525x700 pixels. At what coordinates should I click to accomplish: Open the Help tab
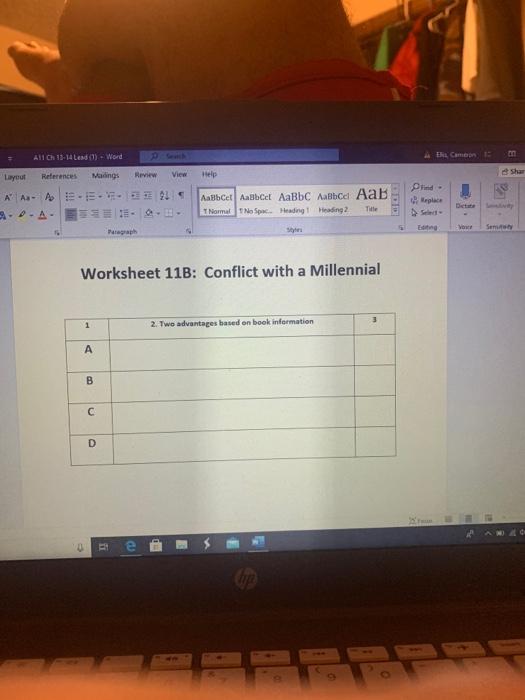pos(209,174)
